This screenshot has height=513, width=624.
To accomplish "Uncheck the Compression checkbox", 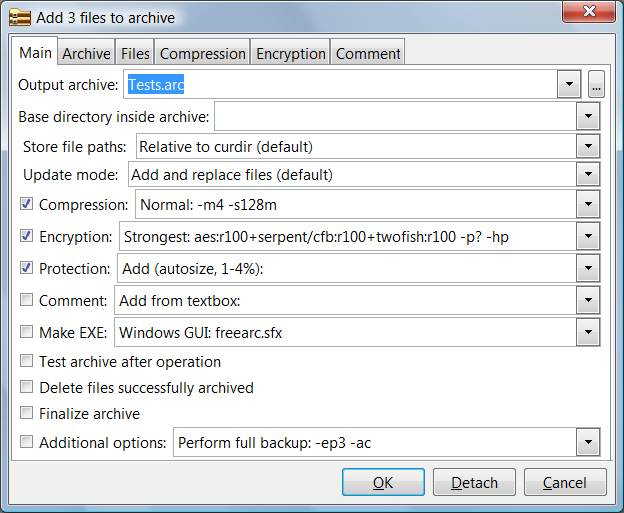I will (x=27, y=205).
